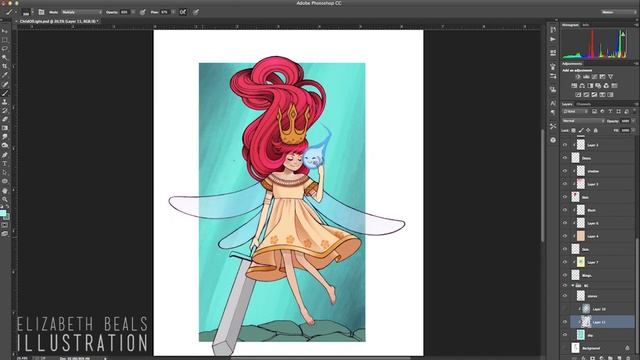Hide Layer 7 with eye icon
640x360 pixels.
(565, 262)
